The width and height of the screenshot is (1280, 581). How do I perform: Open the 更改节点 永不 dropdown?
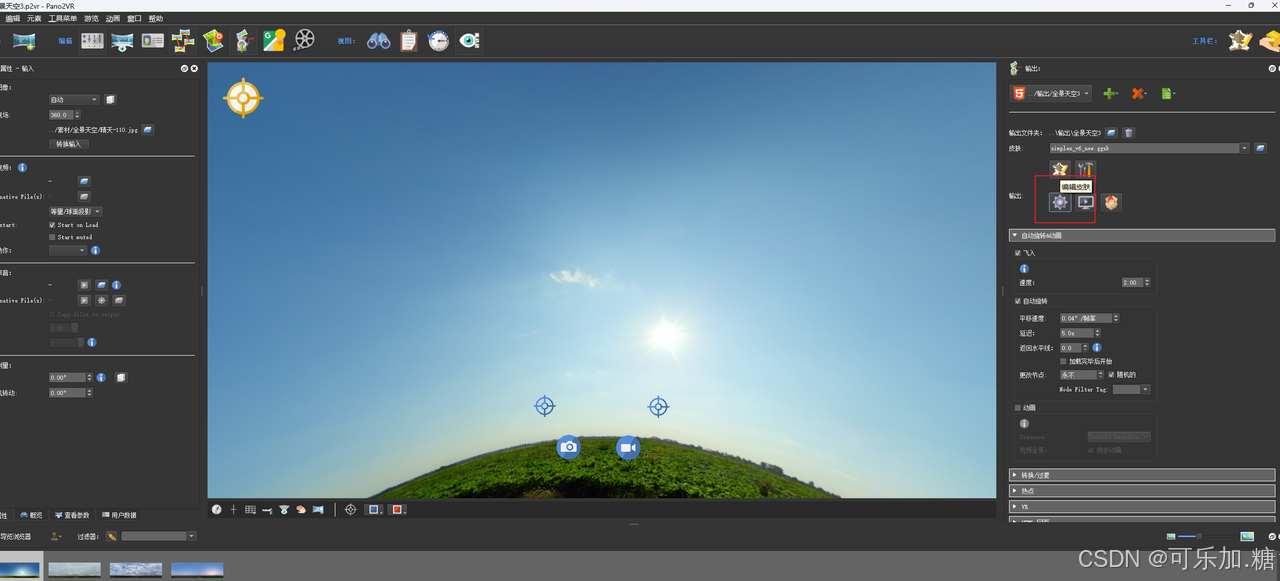[1083, 375]
